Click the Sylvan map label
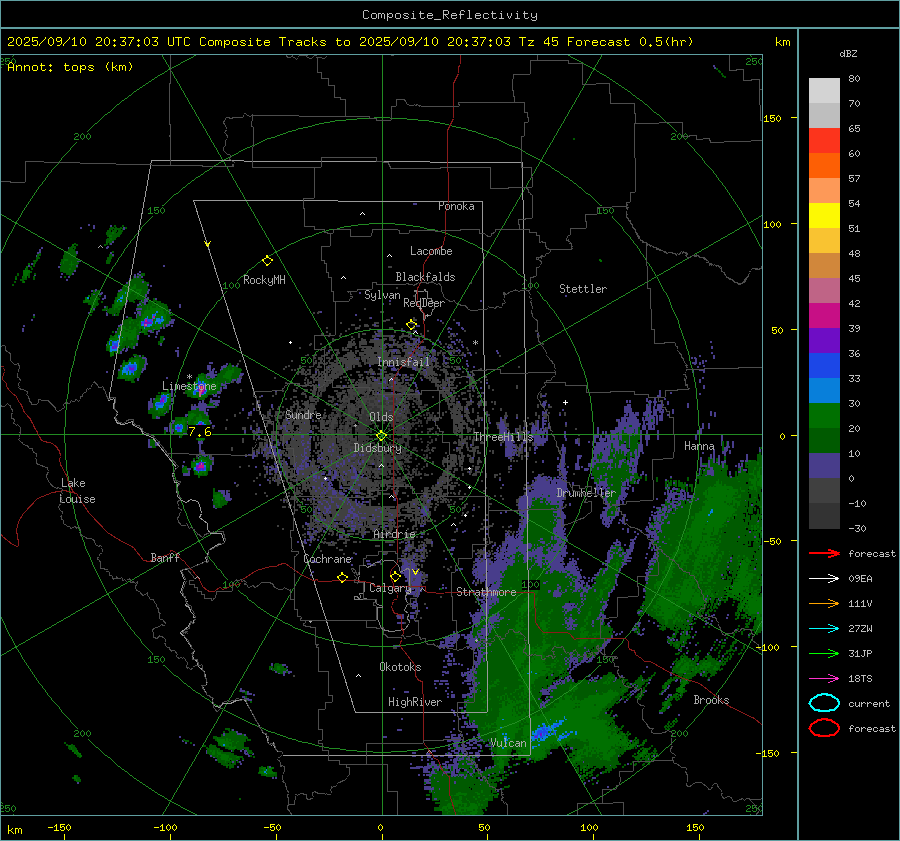 point(382,296)
